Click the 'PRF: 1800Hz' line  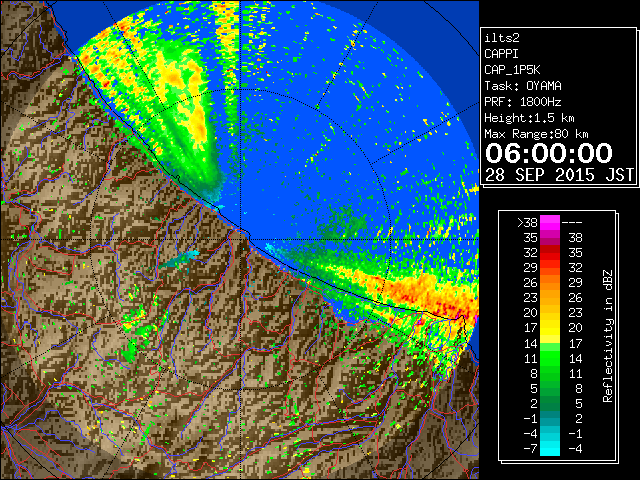[523, 102]
